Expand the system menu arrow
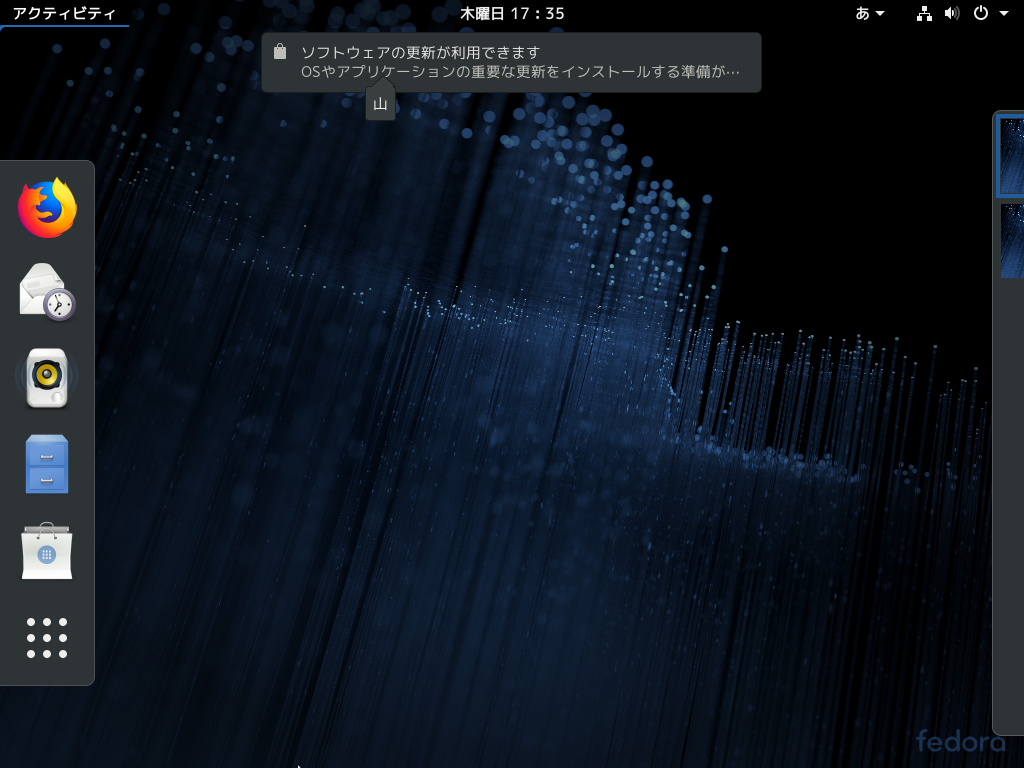The image size is (1024, 768). point(1004,13)
